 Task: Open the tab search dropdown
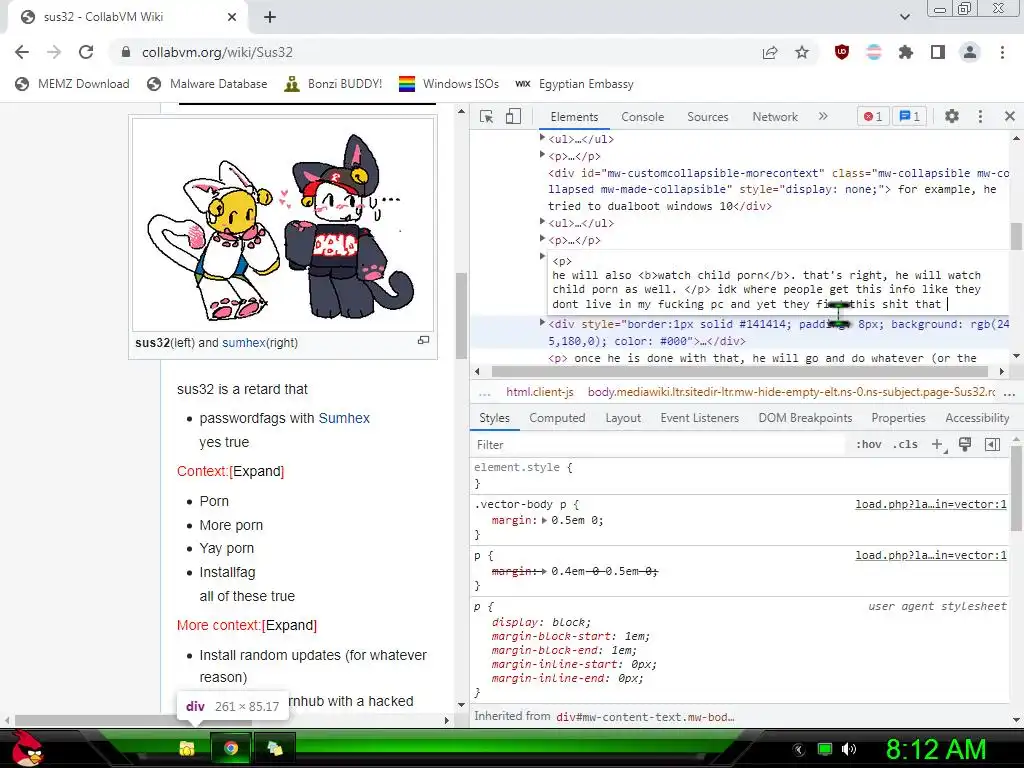904,17
